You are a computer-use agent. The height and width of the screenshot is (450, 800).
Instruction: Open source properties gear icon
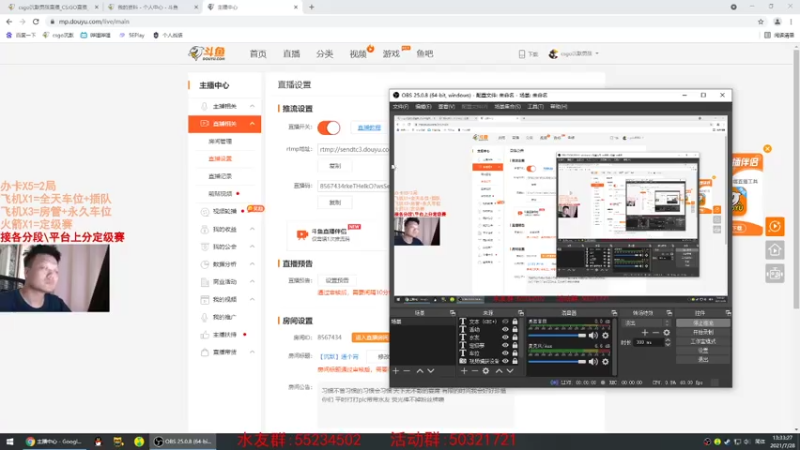(486, 371)
